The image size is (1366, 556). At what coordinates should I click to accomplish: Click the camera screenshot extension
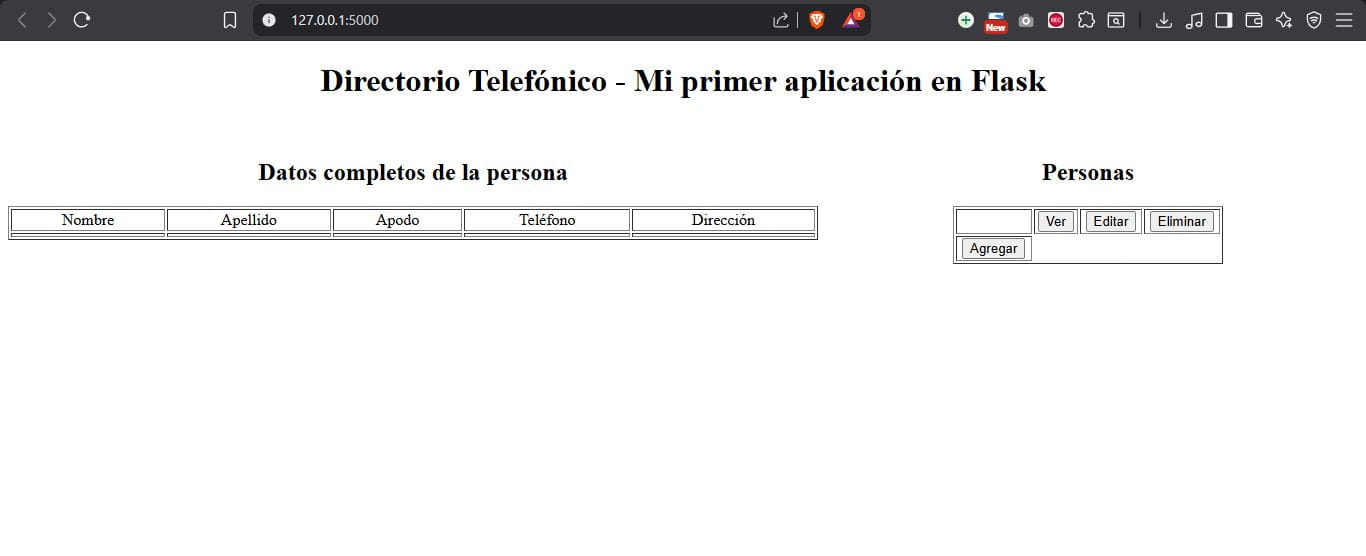[1026, 20]
